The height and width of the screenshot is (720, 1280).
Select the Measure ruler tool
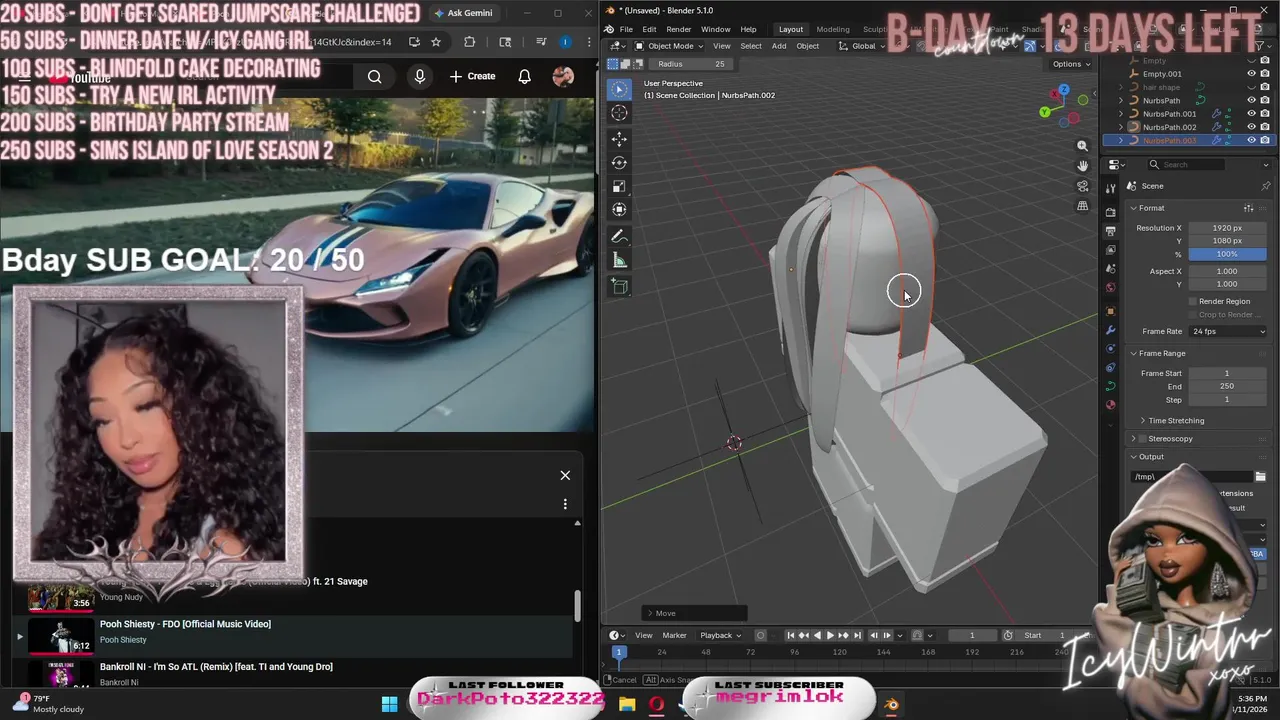[619, 261]
